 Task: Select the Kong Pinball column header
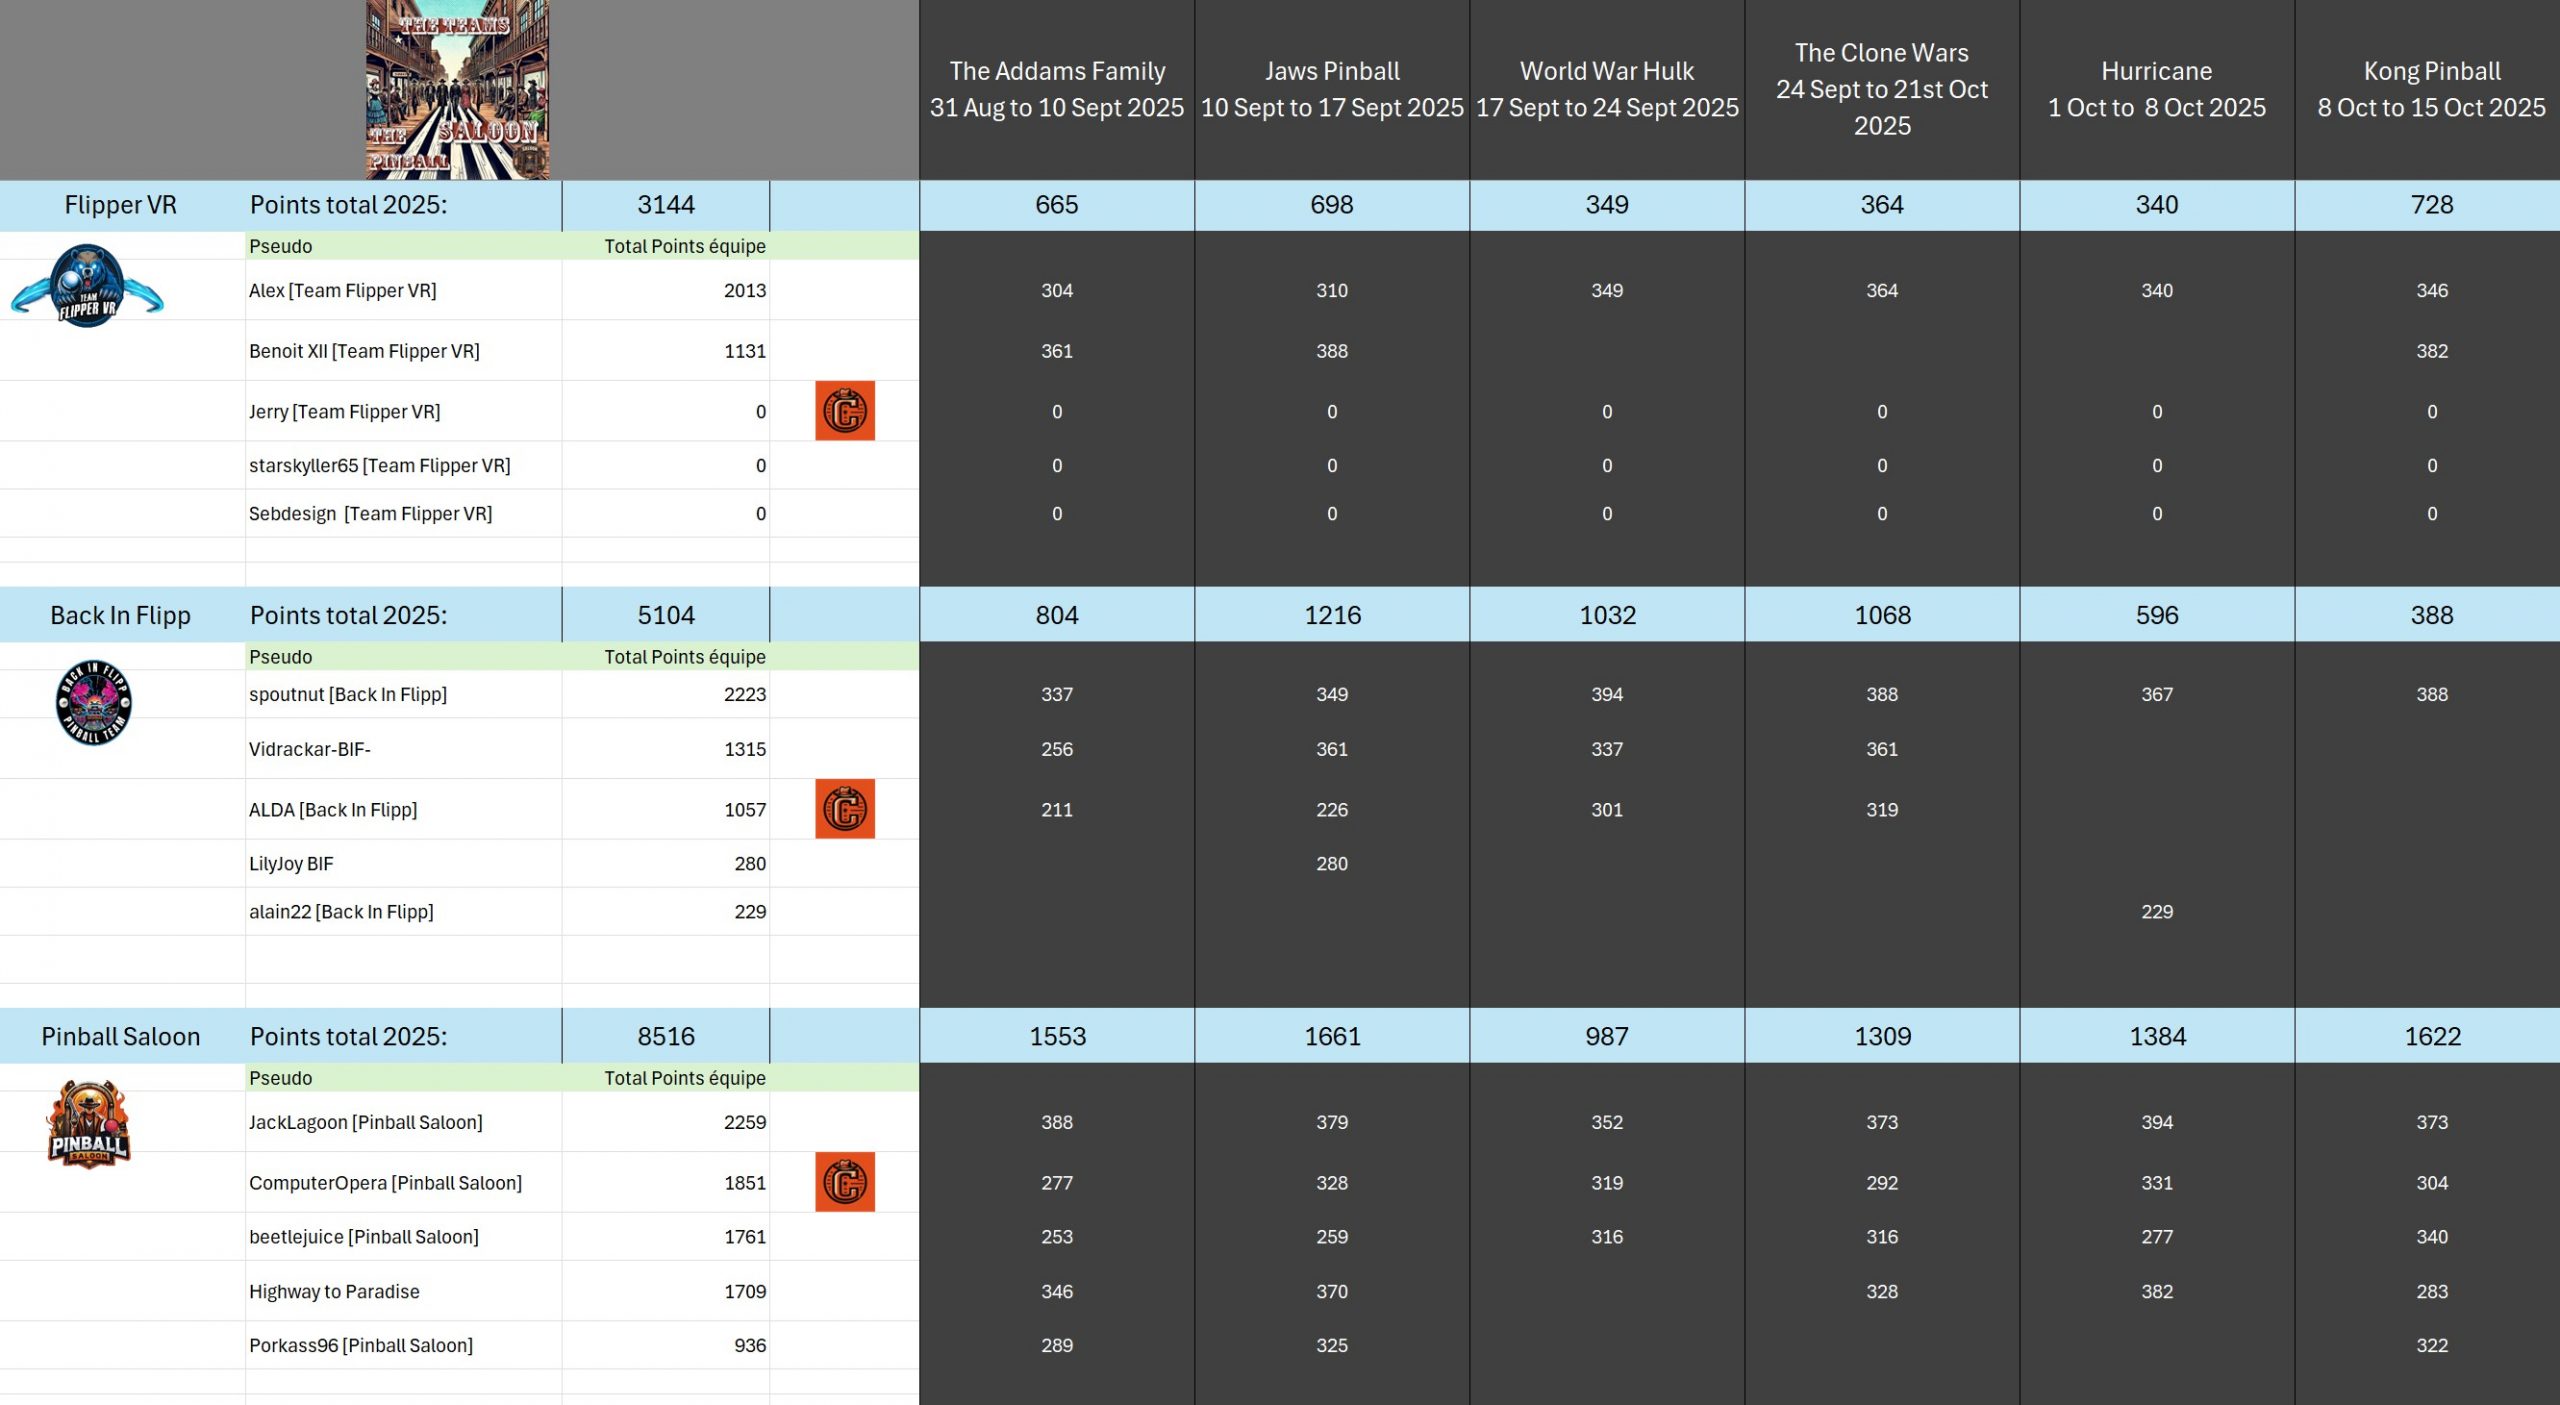point(2431,90)
